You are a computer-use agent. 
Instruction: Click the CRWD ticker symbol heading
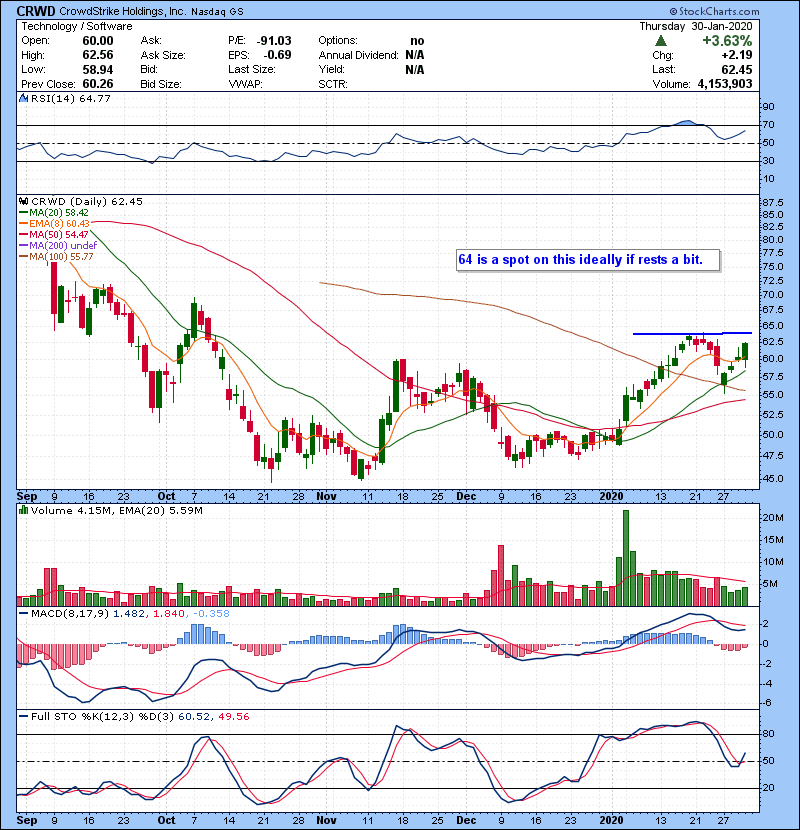tap(36, 11)
